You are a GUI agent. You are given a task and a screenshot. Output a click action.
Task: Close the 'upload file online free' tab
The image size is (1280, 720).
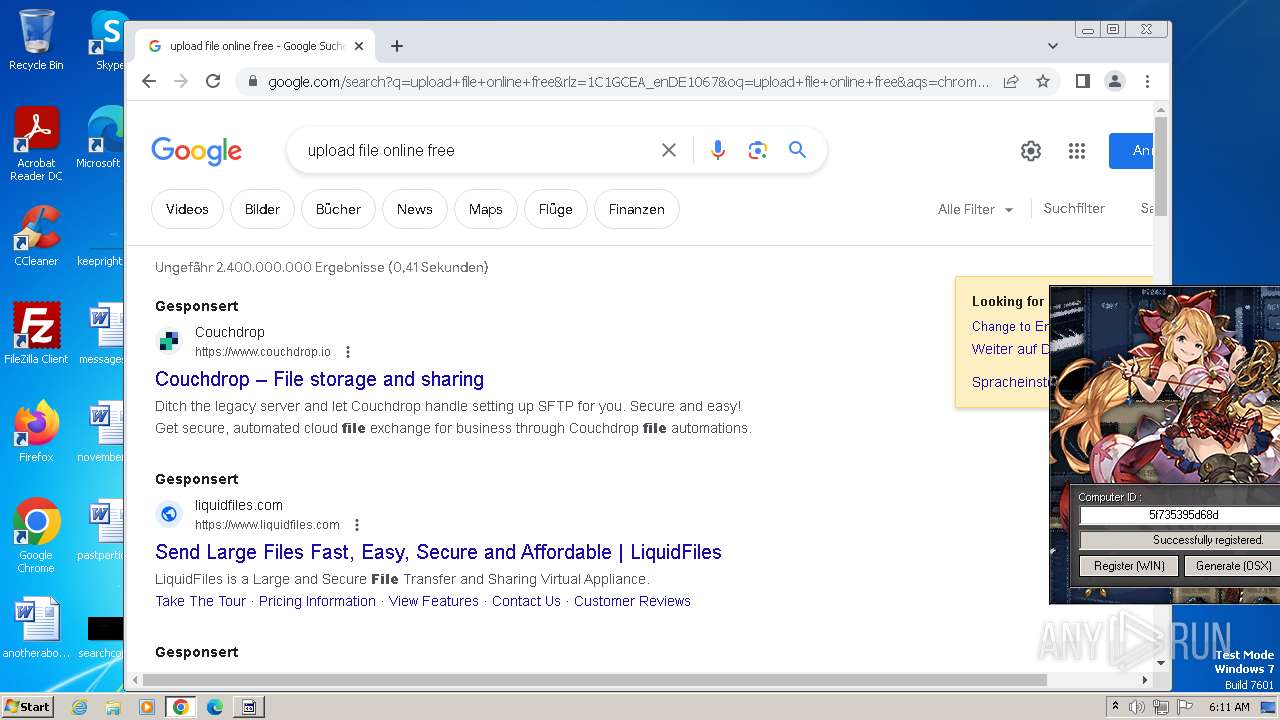click(359, 46)
